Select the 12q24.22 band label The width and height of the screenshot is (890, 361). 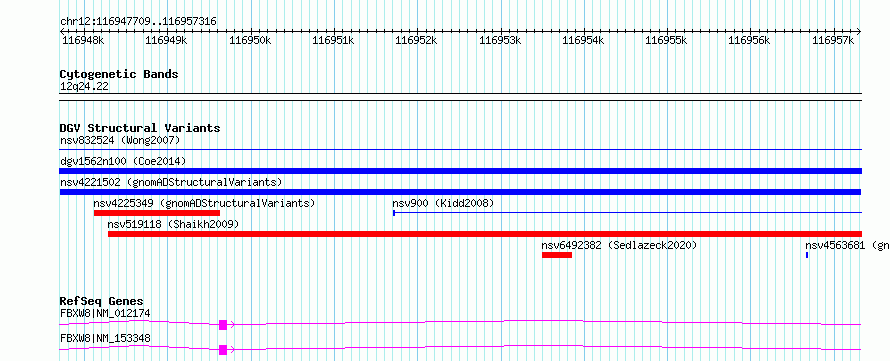click(x=84, y=87)
